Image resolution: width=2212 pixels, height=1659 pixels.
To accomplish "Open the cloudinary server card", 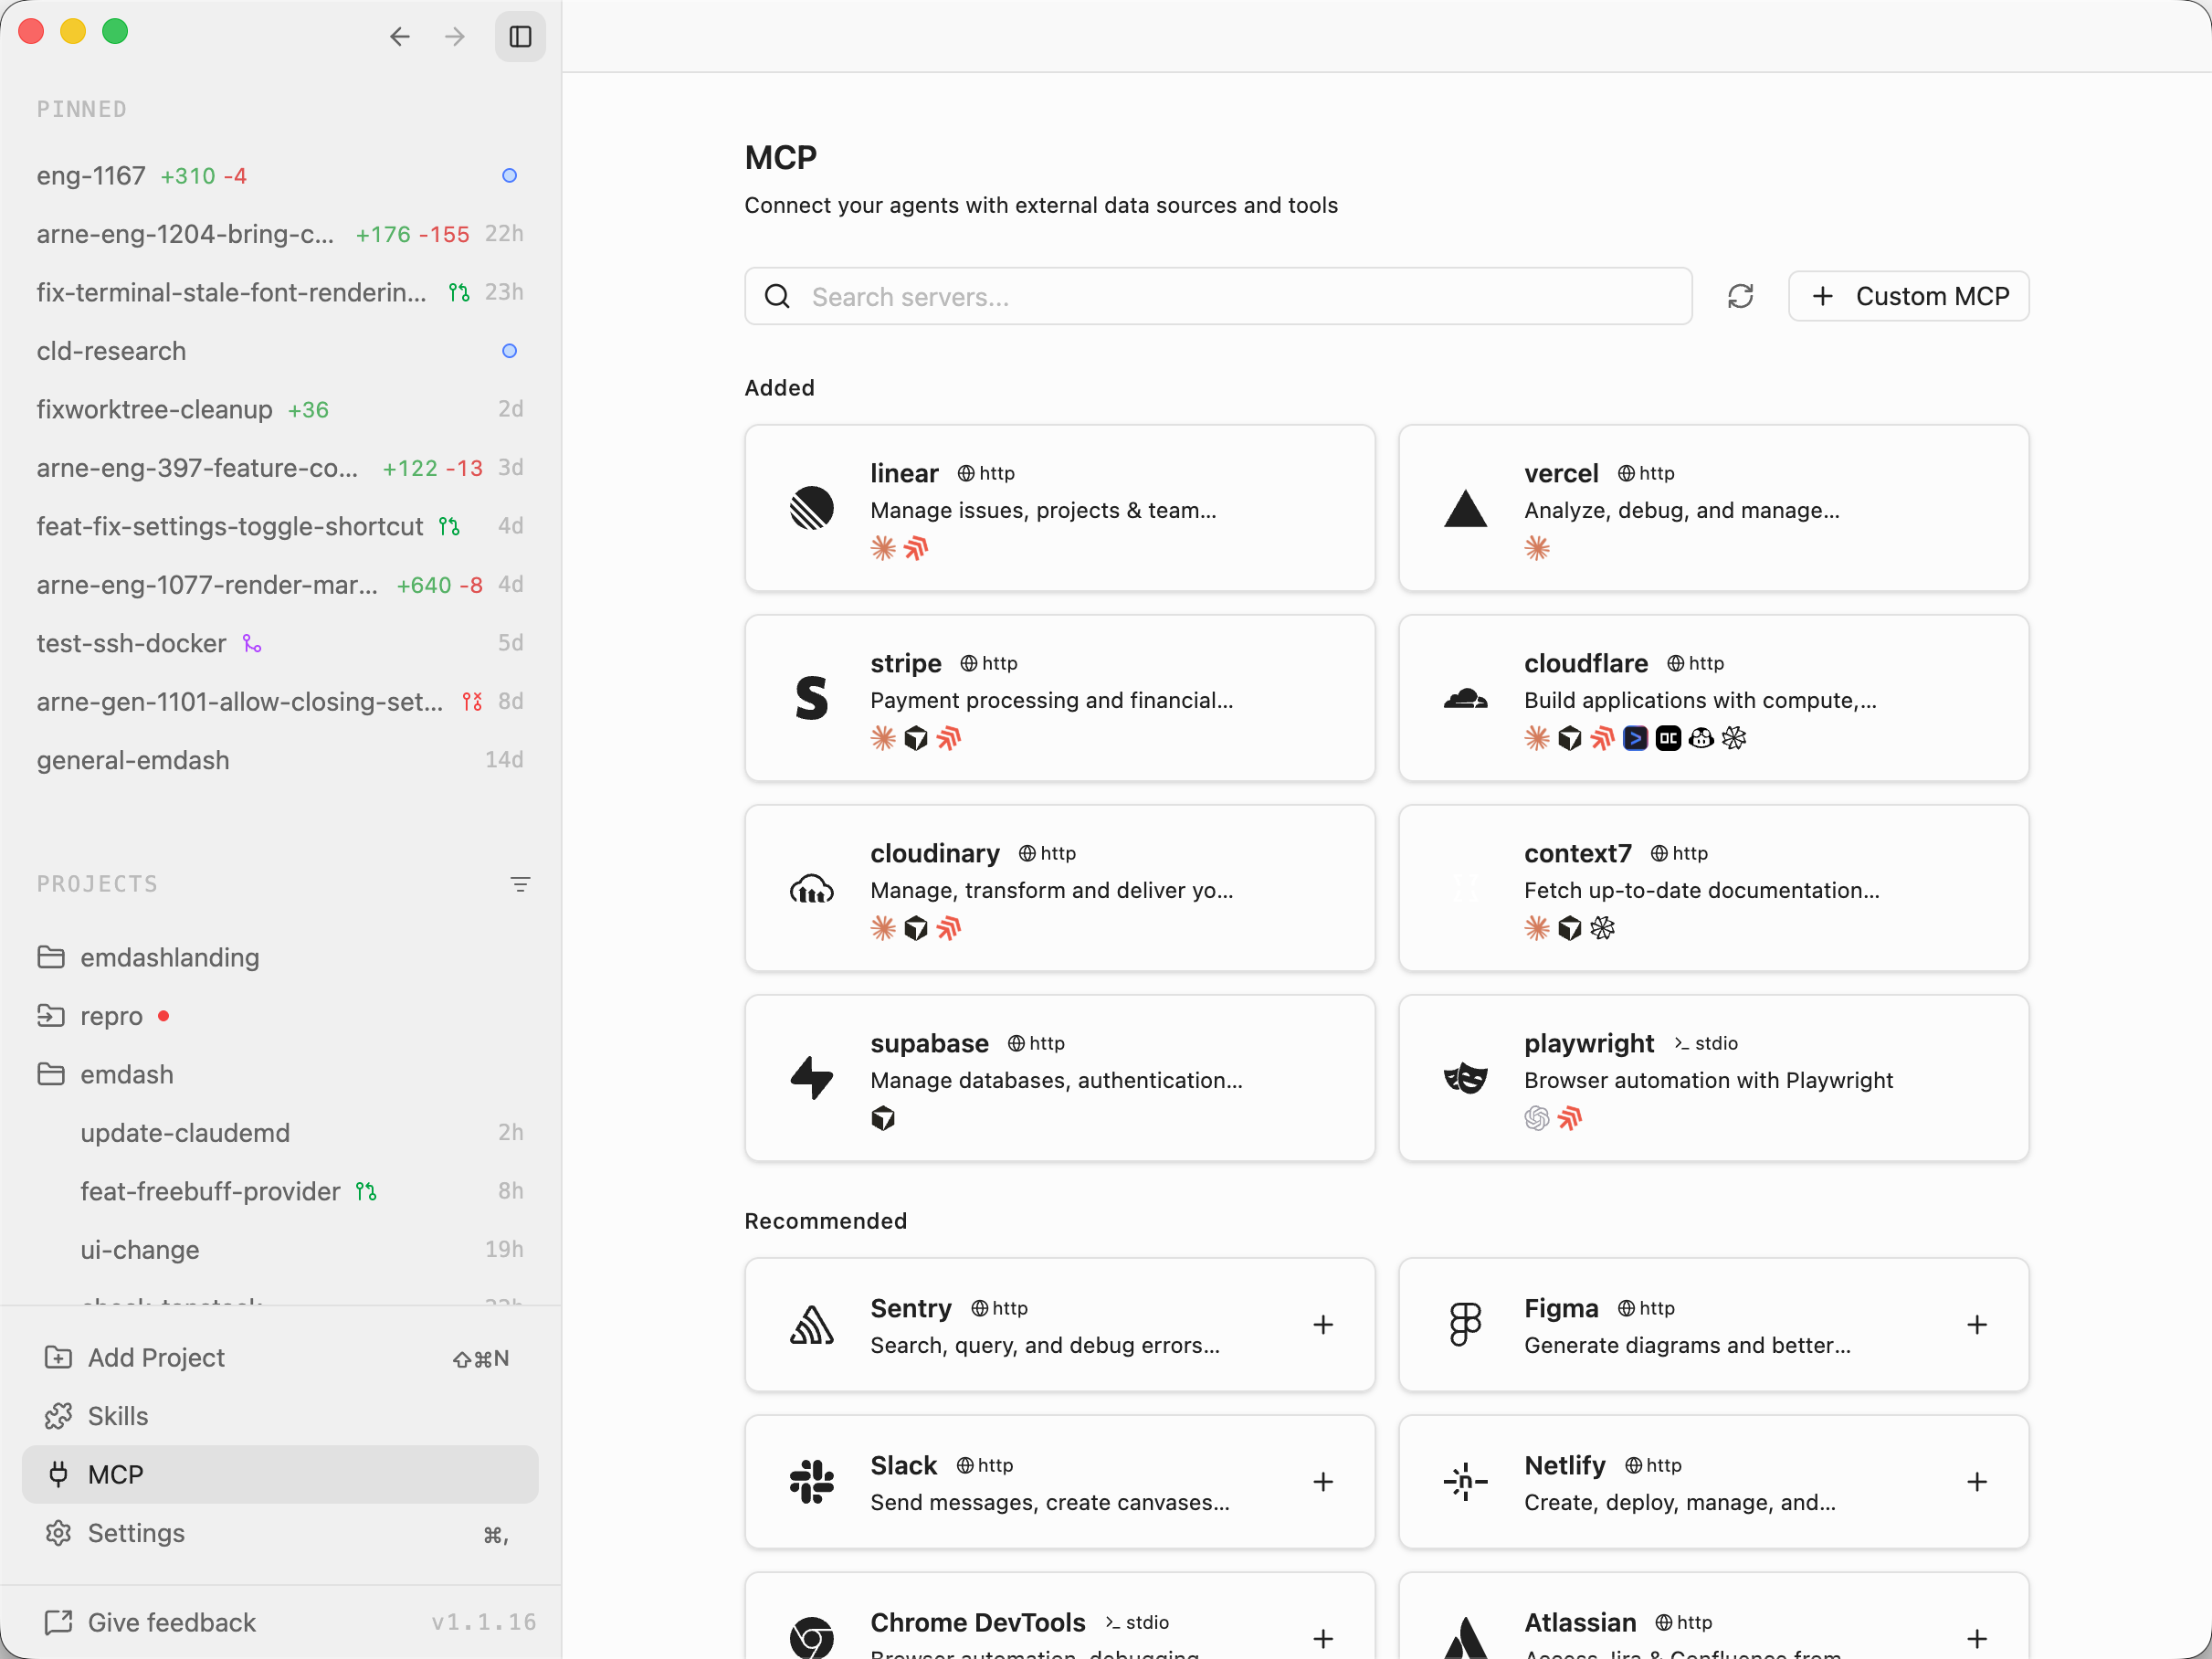I will pyautogui.click(x=1060, y=888).
